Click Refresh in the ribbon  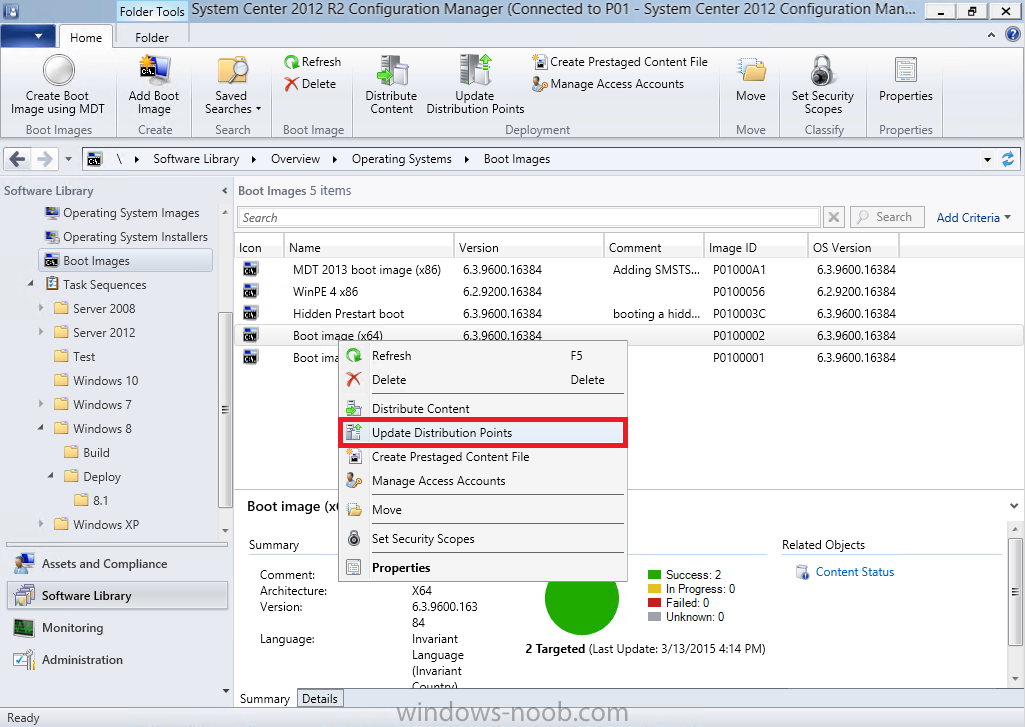[312, 61]
